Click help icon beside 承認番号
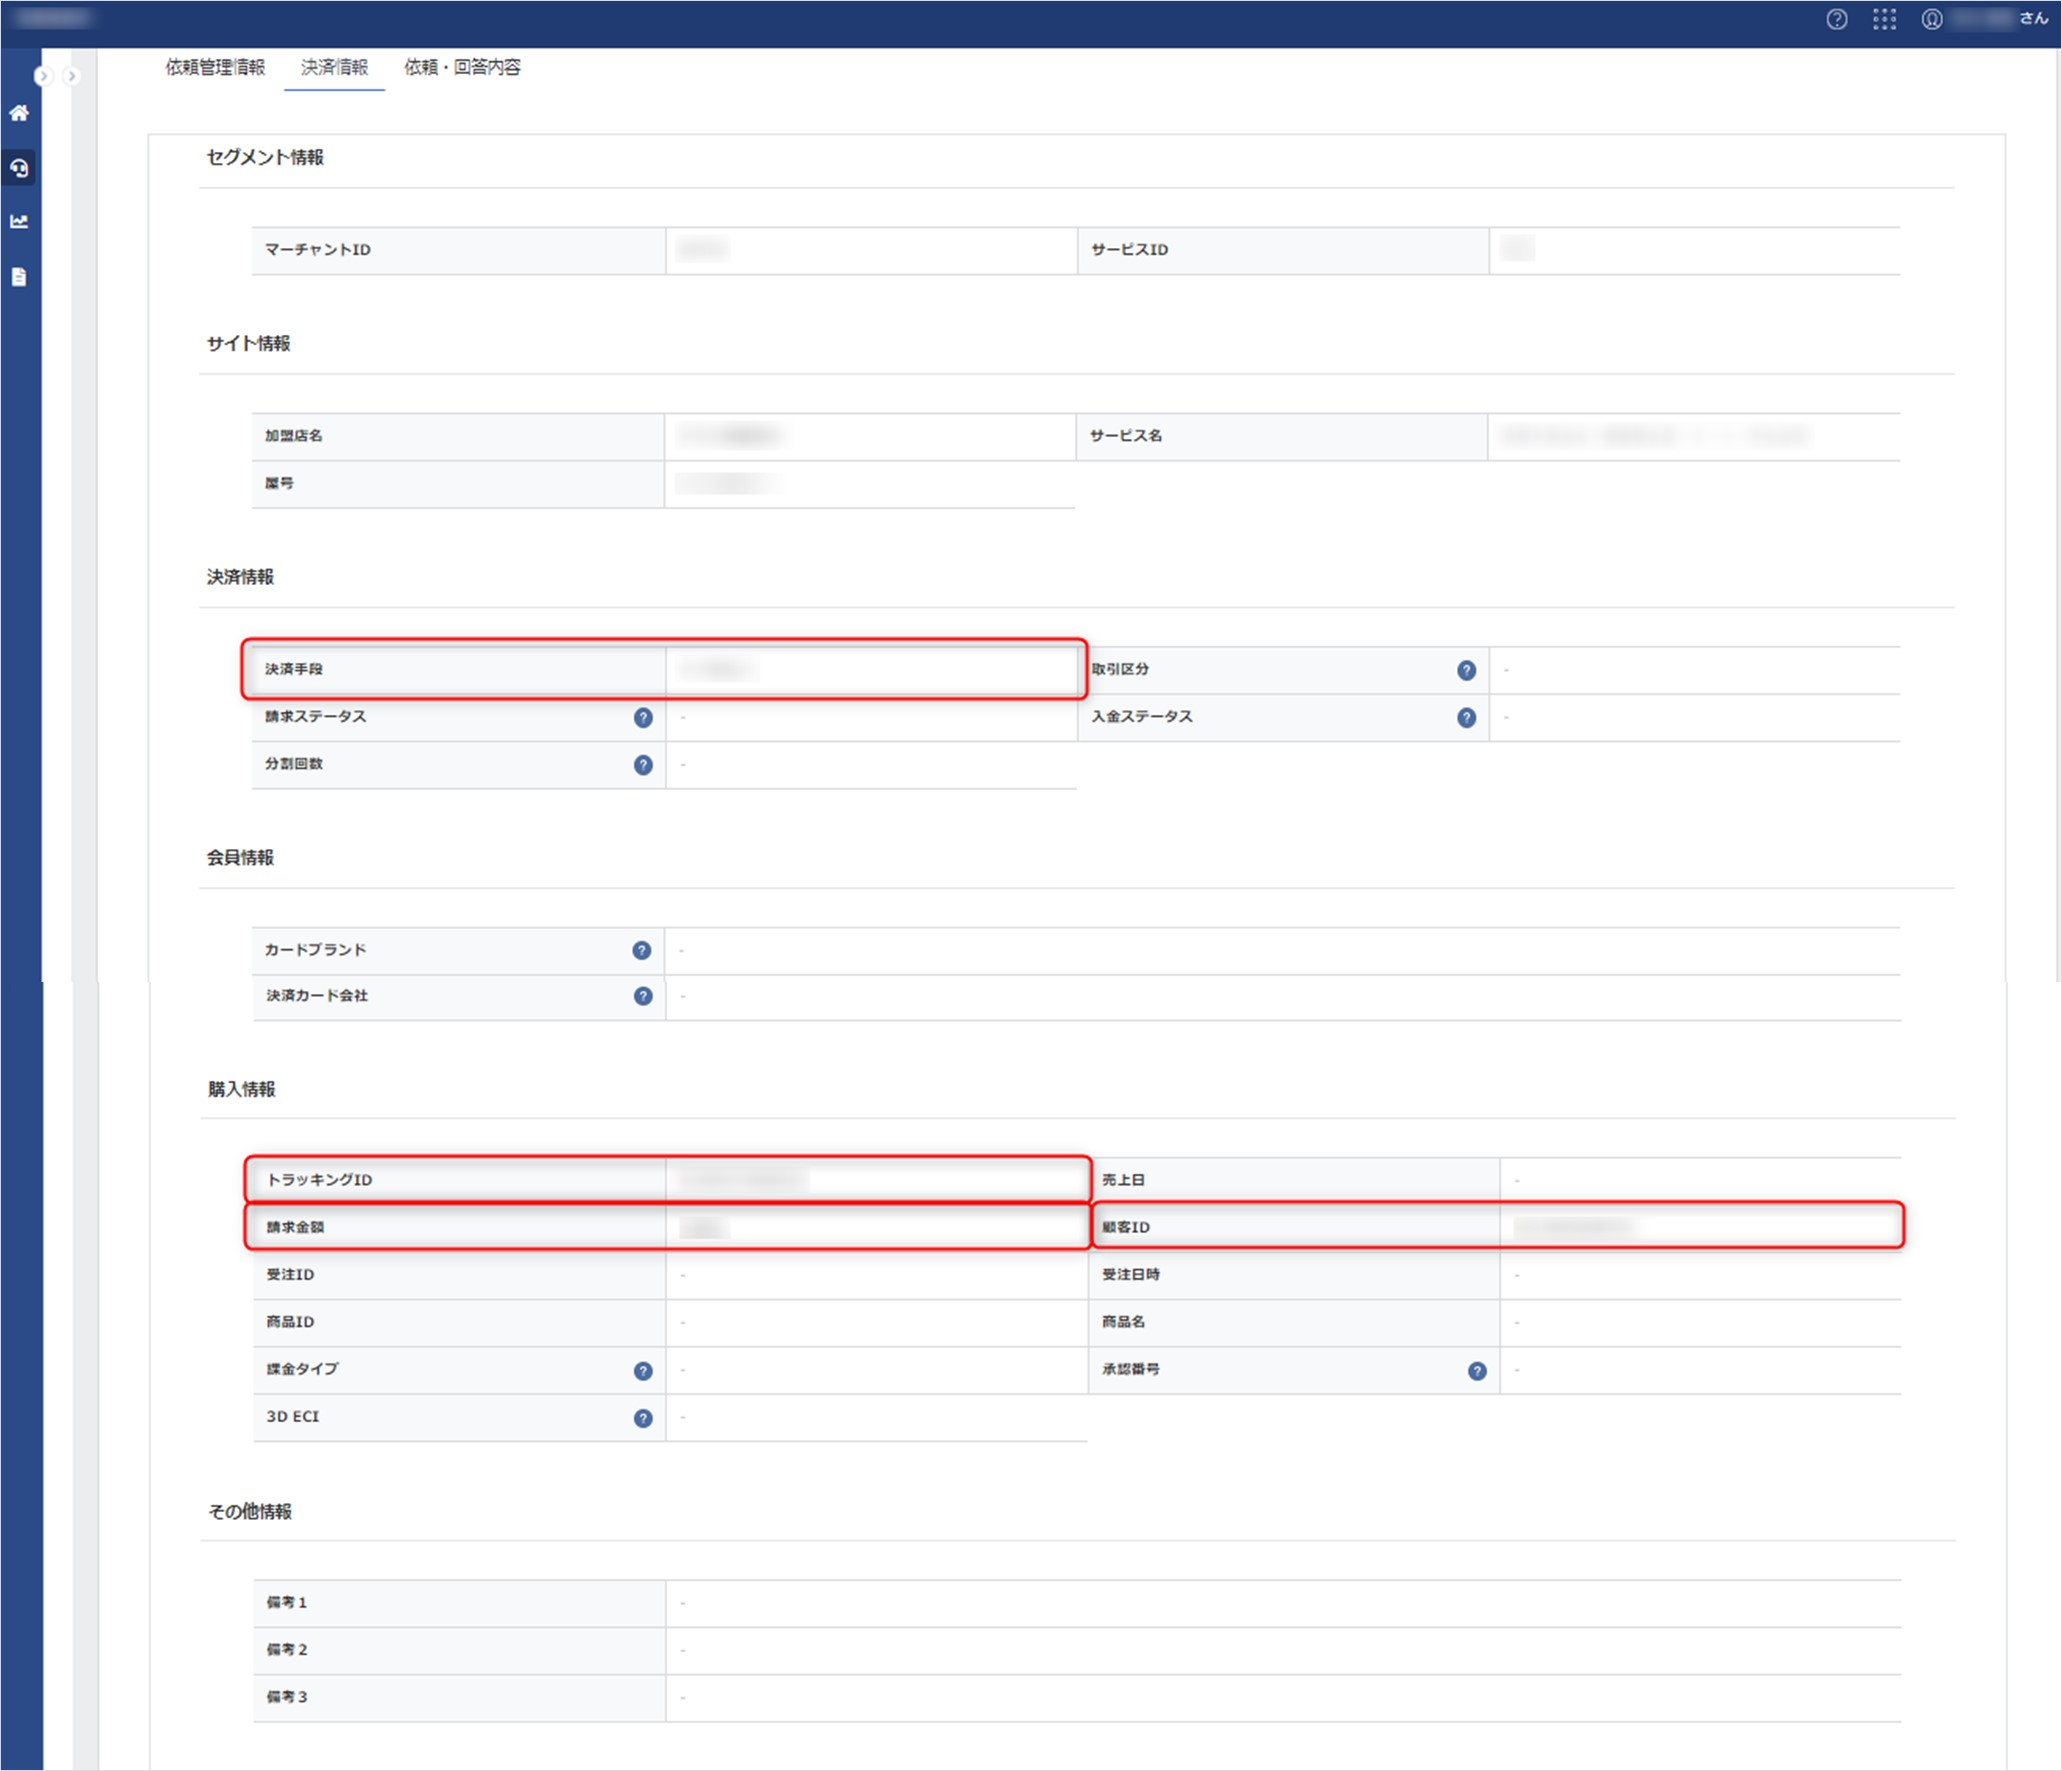Screen dimensions: 2062x1771 1477,1370
